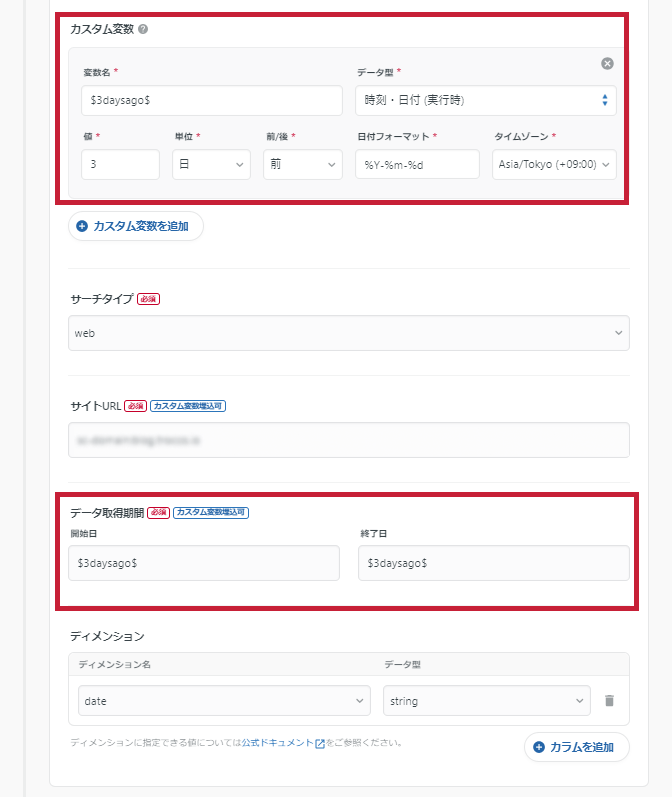Click the カスタム変数 section heading
Viewport: 672px width, 797px height.
102,29
